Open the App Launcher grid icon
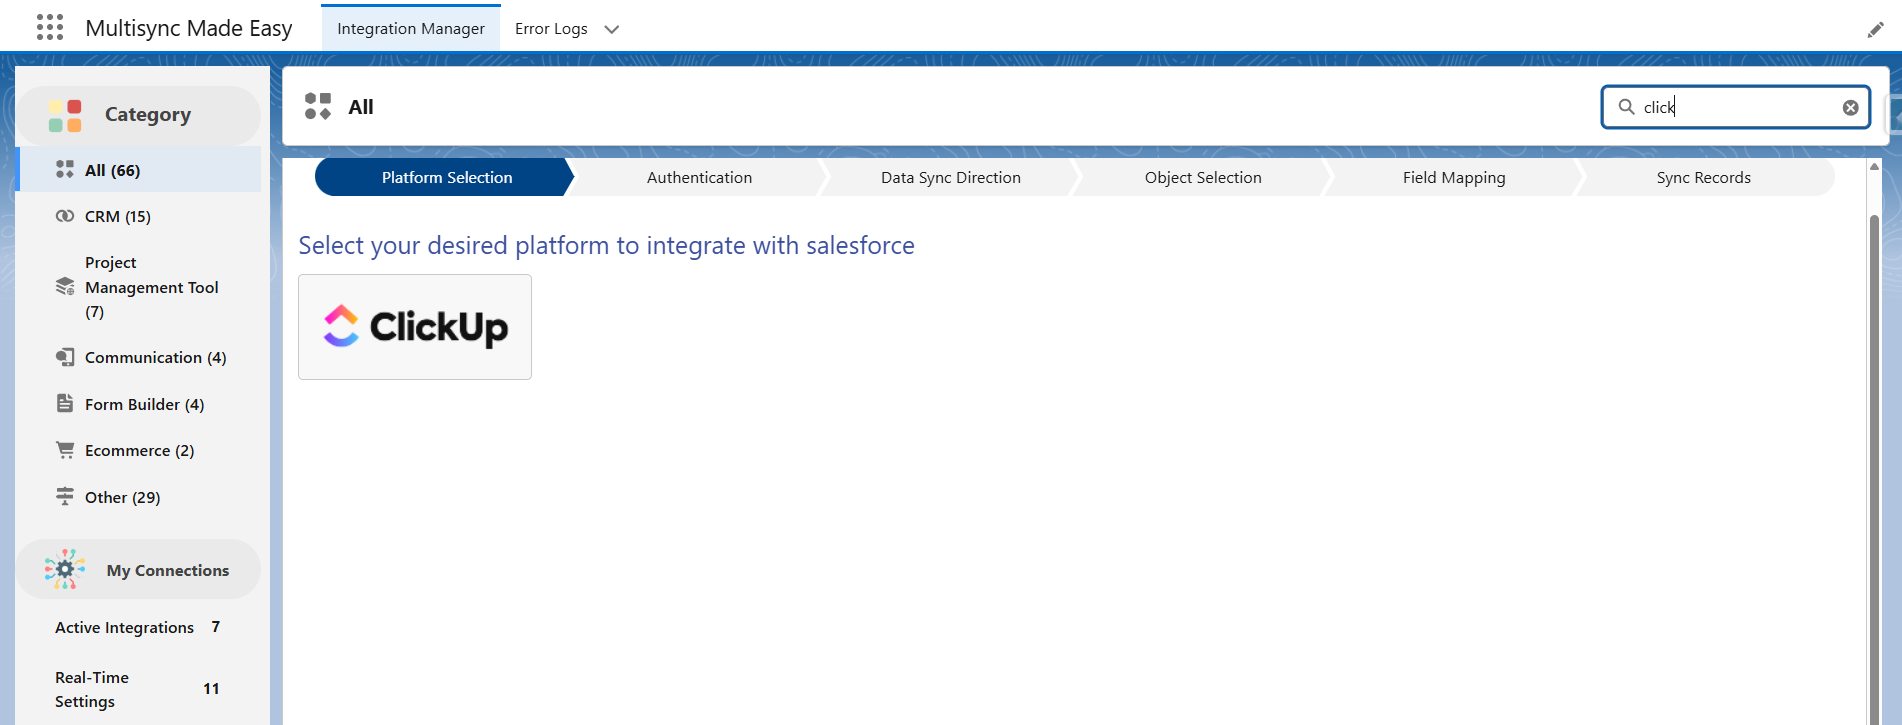The image size is (1902, 725). point(50,28)
